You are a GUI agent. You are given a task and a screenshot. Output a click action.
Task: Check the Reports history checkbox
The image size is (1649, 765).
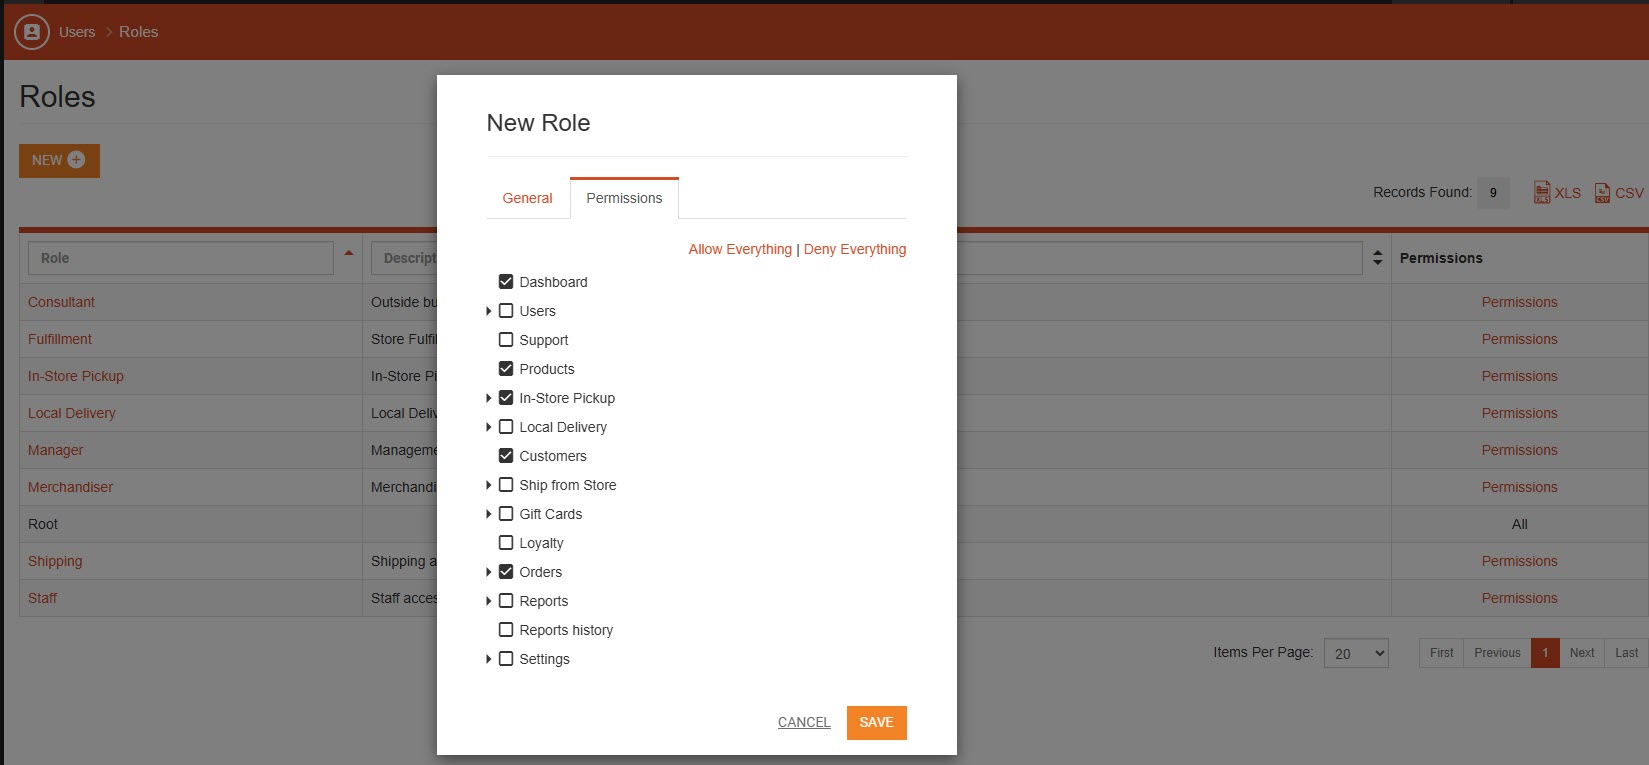(x=506, y=630)
